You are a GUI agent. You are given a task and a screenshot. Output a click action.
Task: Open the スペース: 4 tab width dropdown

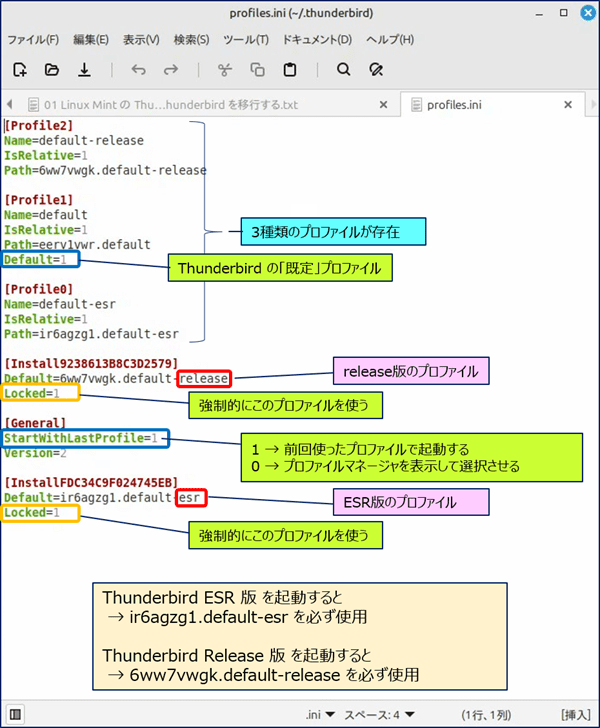379,715
